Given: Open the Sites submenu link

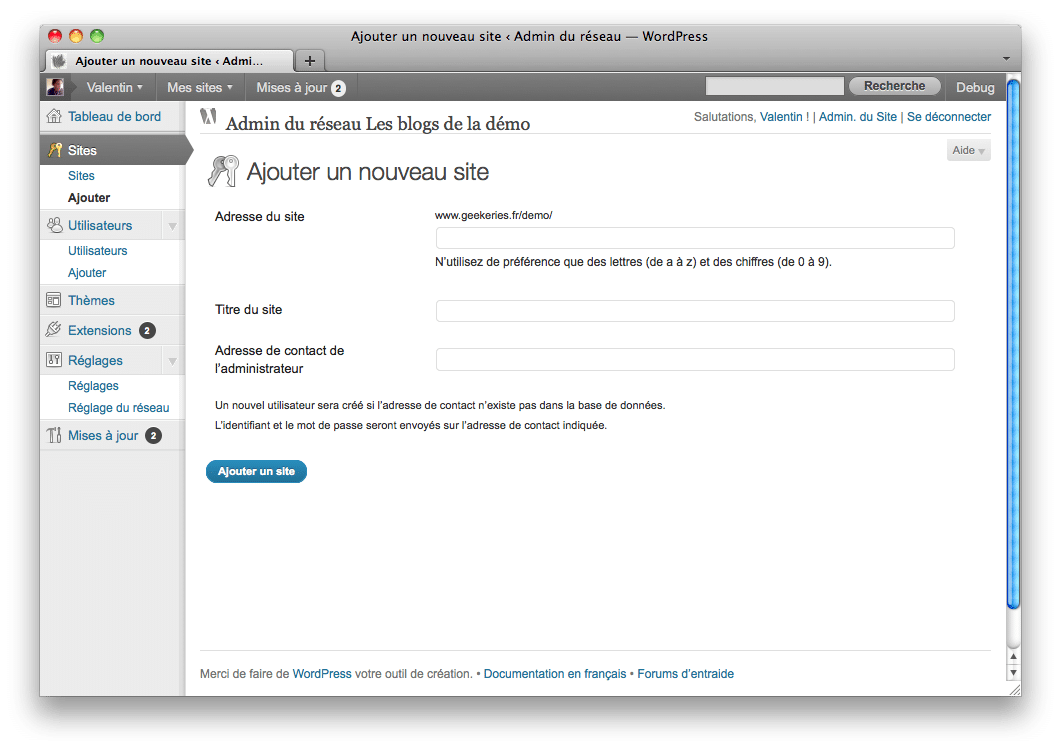Looking at the screenshot, I should tap(81, 175).
